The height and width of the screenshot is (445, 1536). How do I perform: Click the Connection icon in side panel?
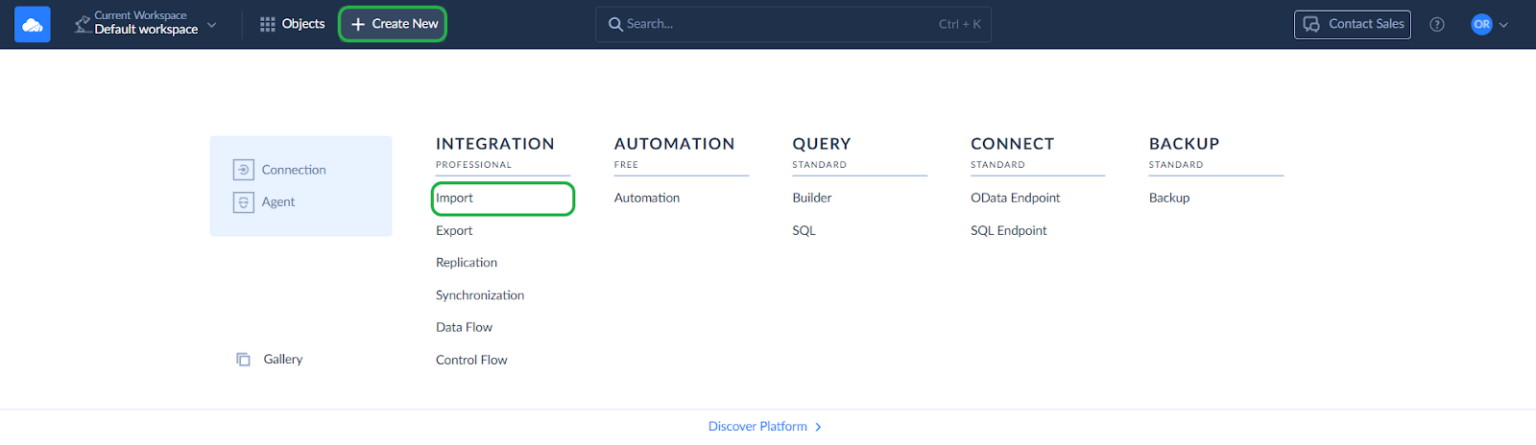tap(243, 170)
